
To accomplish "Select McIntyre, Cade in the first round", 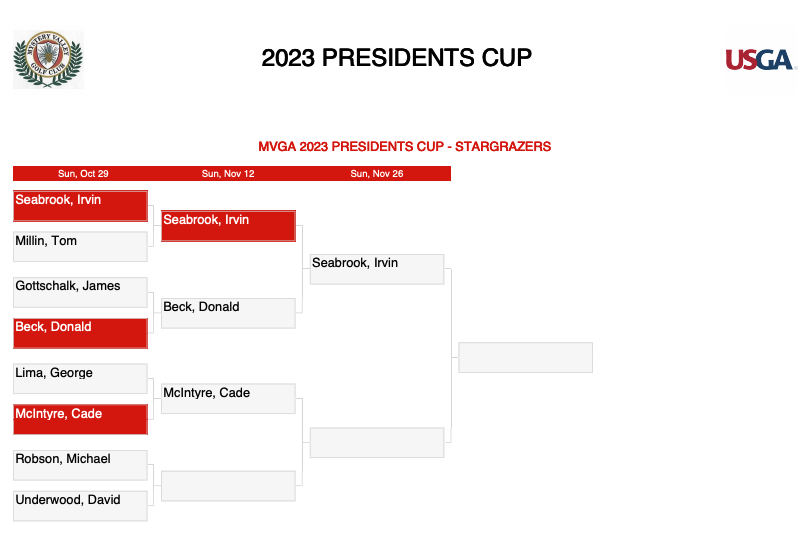I will pyautogui.click(x=81, y=420).
